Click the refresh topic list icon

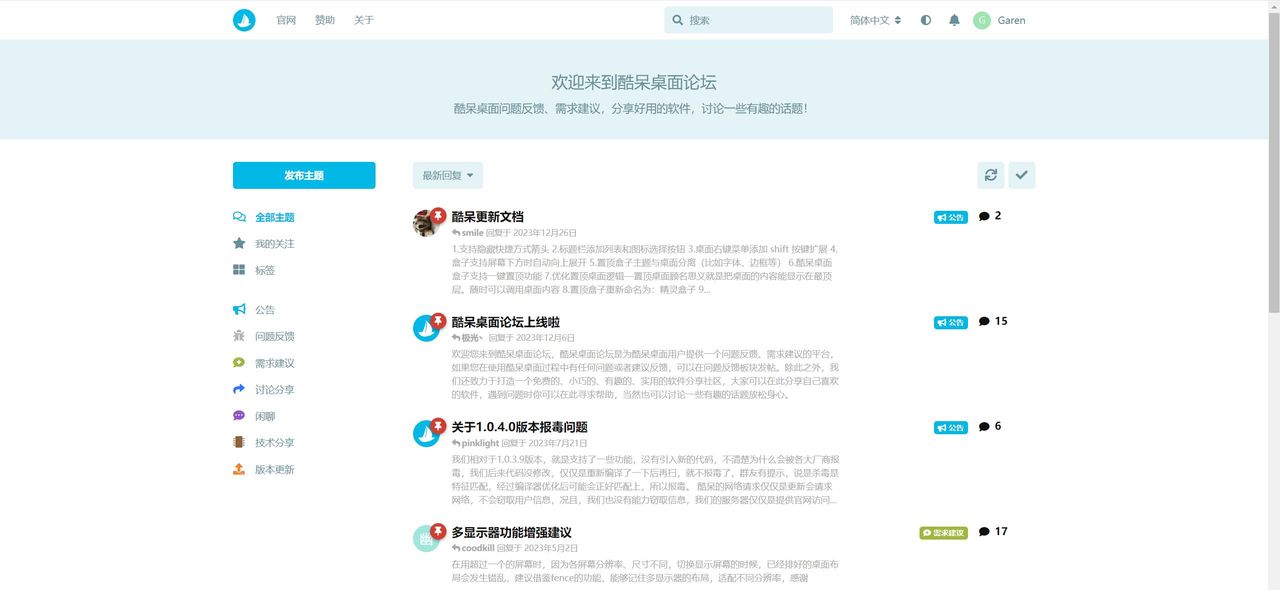[990, 175]
